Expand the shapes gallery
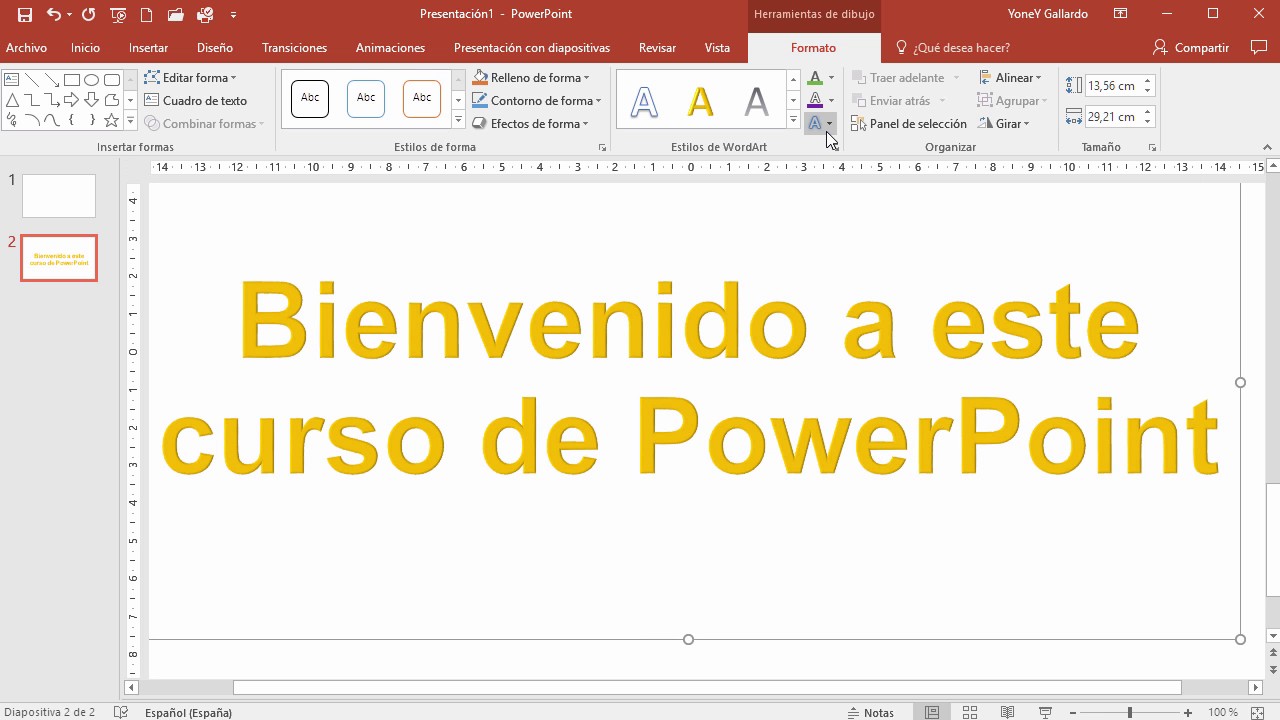1280x720 pixels. pyautogui.click(x=130, y=121)
